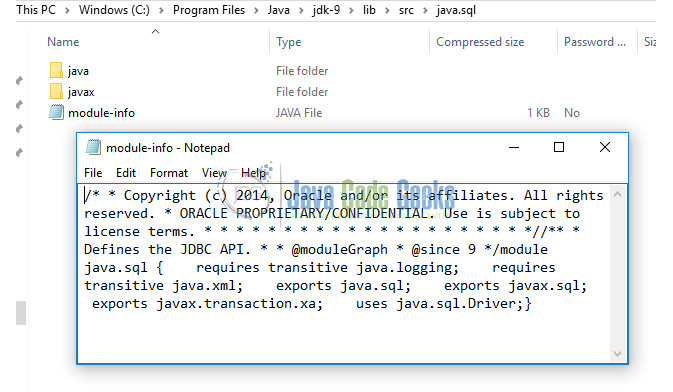Click java.sql in the address path
The width and height of the screenshot is (673, 392).
456,10
